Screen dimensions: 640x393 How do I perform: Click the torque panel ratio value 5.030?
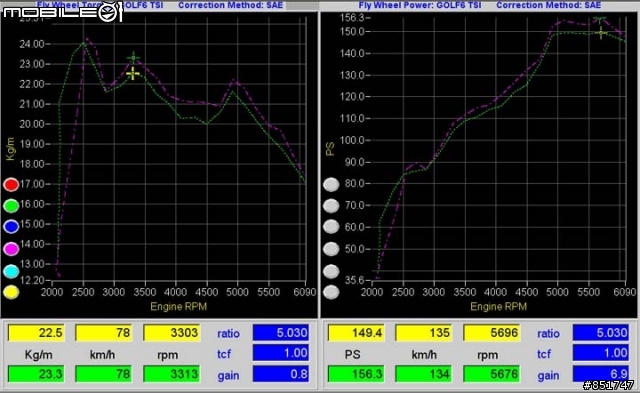pyautogui.click(x=281, y=333)
